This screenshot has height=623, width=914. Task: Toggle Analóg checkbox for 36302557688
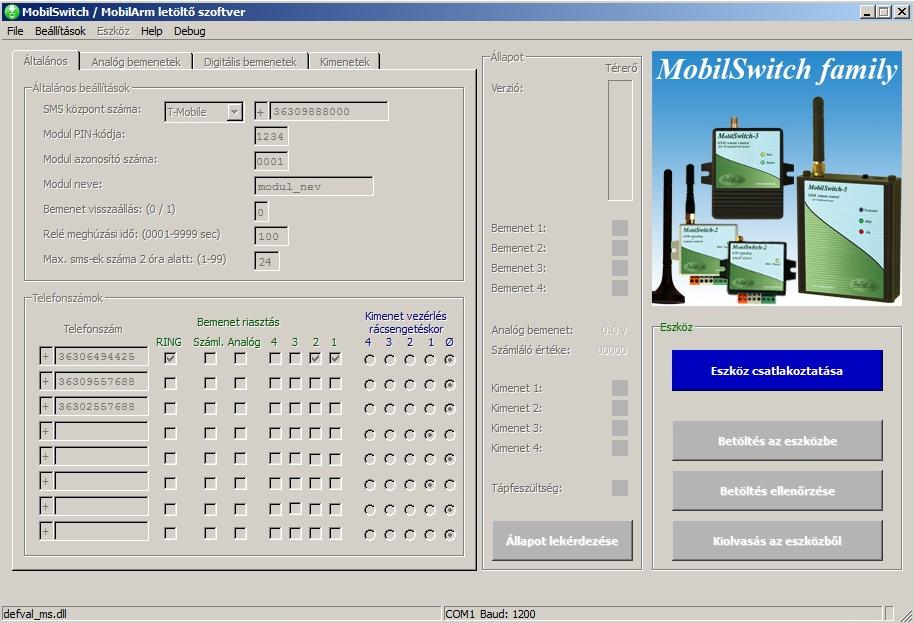point(240,409)
